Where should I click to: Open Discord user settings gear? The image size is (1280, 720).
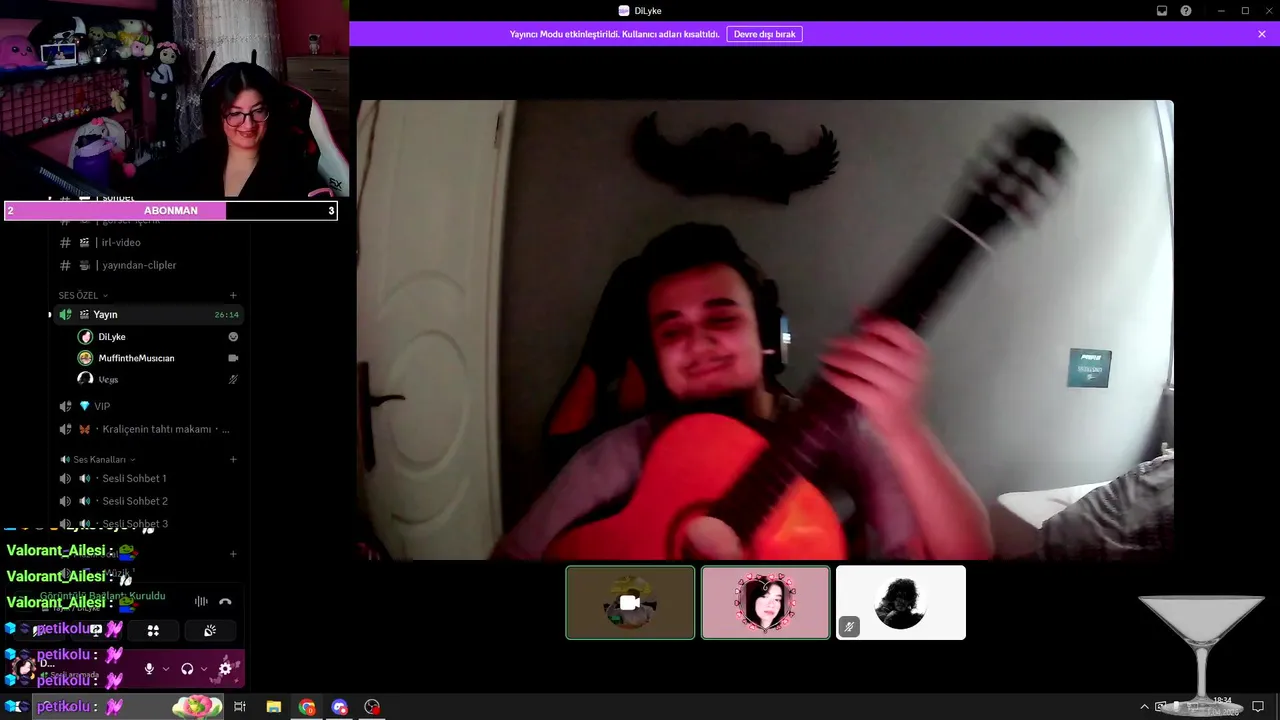(x=225, y=669)
